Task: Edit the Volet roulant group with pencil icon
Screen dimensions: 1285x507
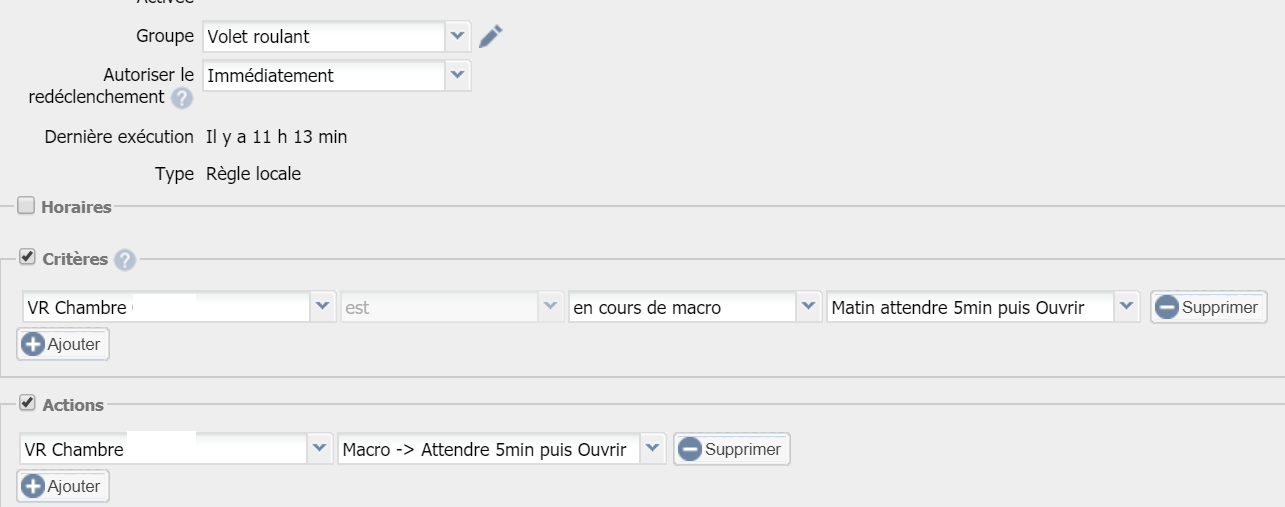Action: 490,37
